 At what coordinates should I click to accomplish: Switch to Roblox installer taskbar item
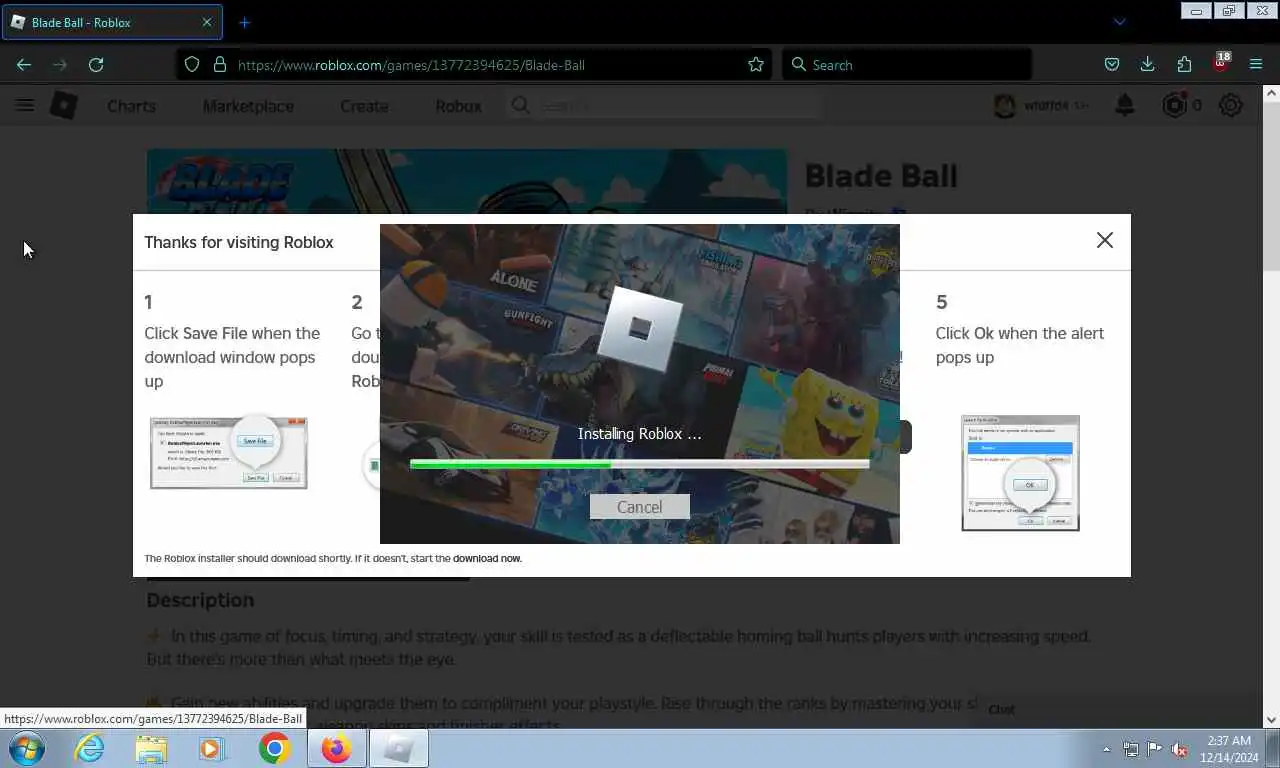398,748
